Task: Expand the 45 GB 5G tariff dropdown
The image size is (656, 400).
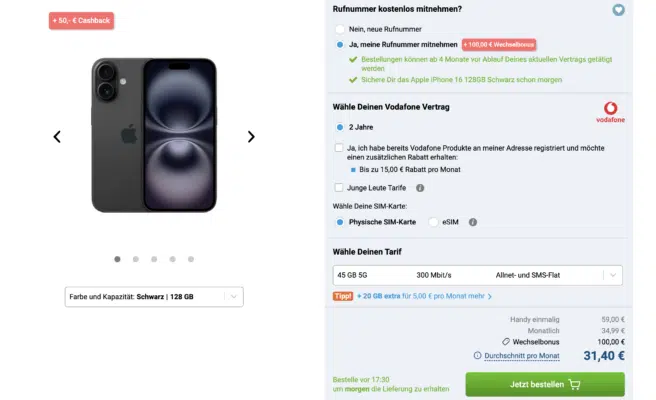Action: [x=477, y=275]
